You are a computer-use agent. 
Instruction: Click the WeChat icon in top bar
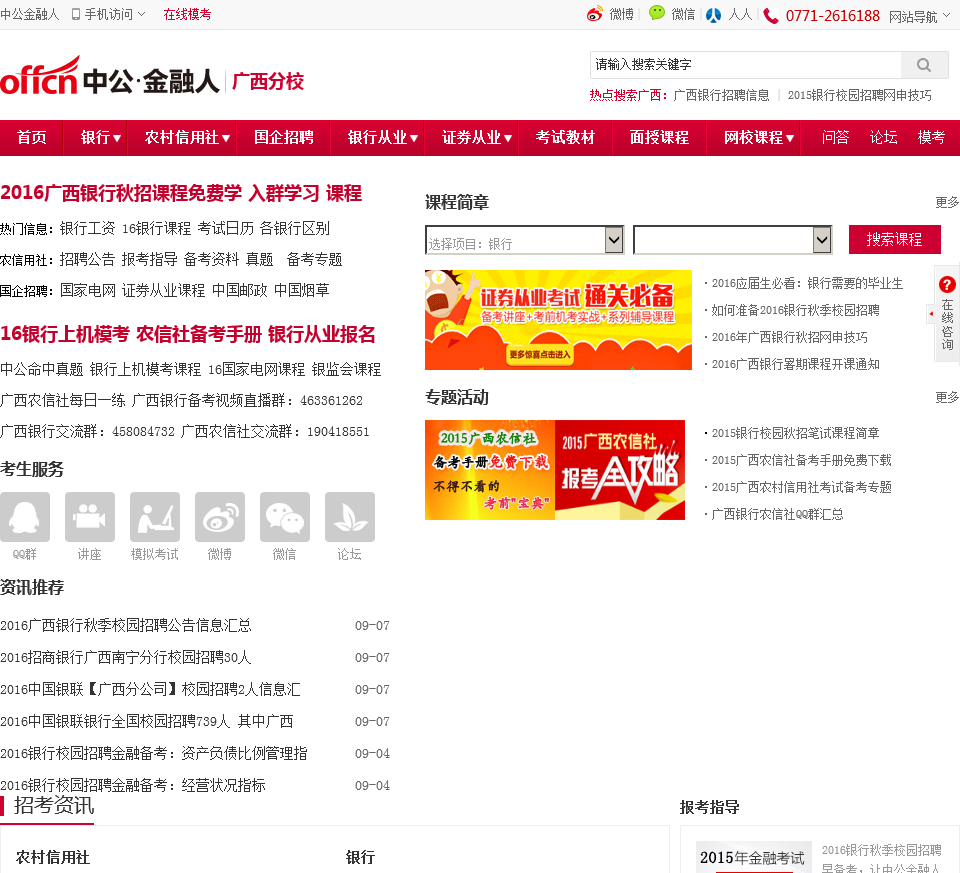657,13
